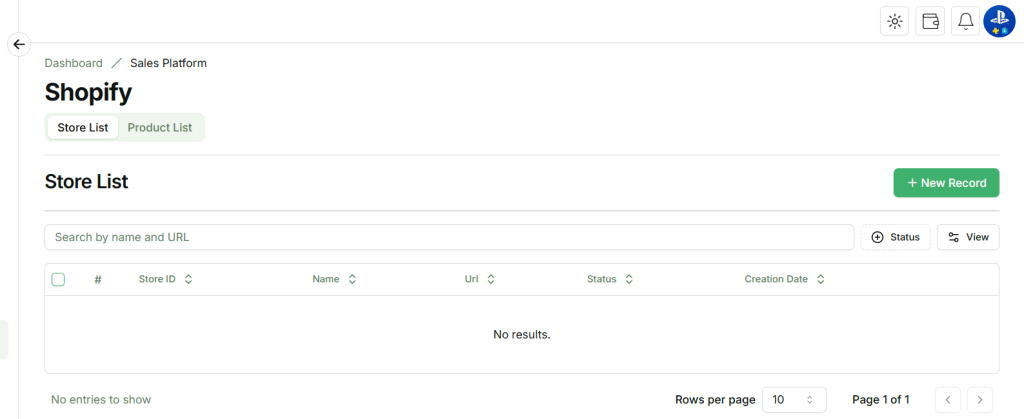Click the search by name and URL field

pos(448,237)
